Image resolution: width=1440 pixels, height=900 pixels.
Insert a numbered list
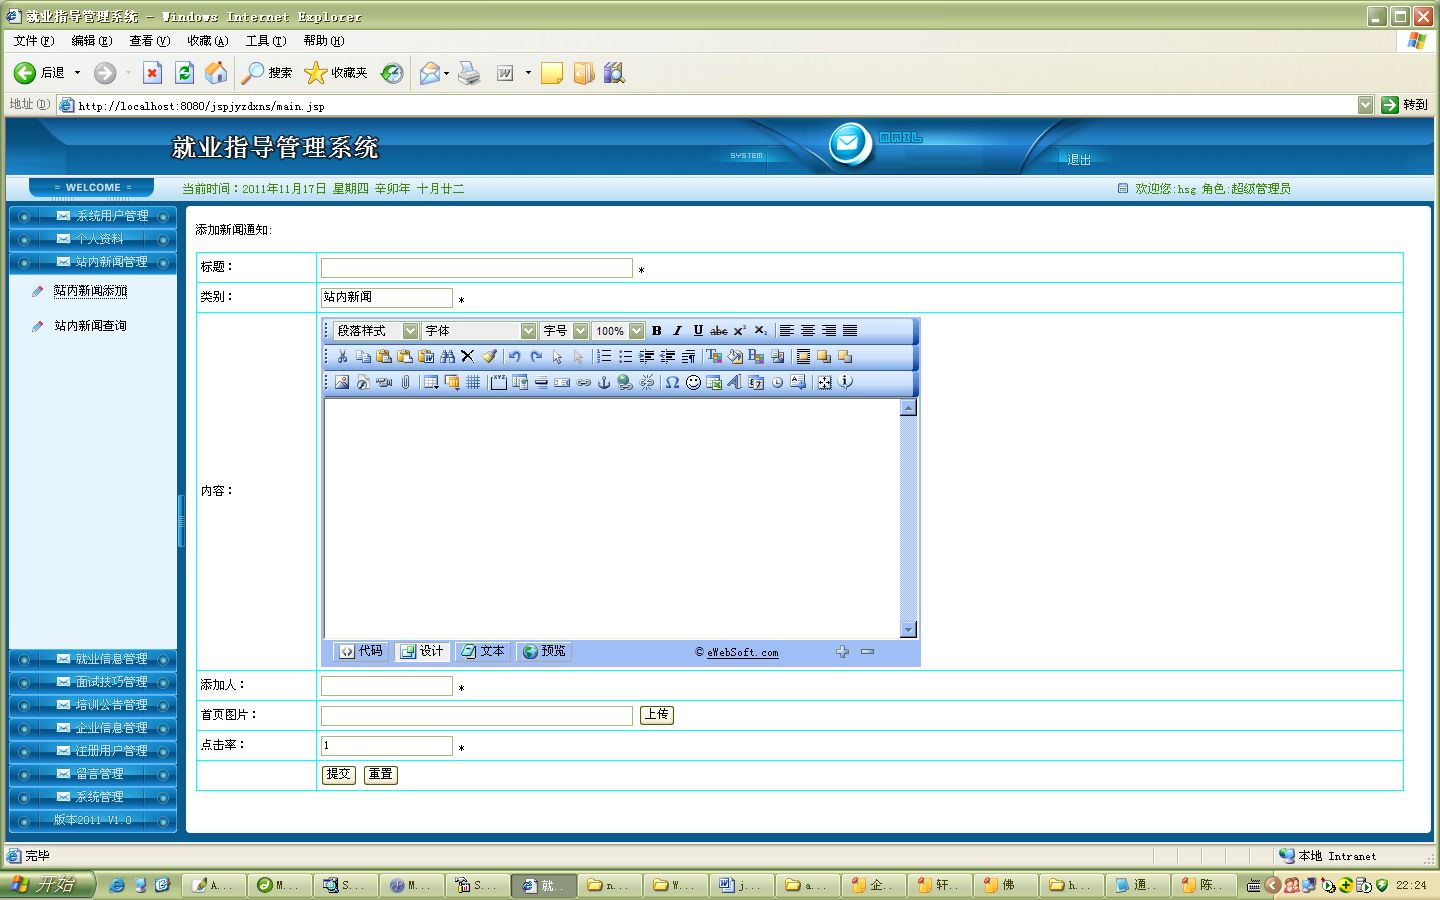click(x=604, y=357)
